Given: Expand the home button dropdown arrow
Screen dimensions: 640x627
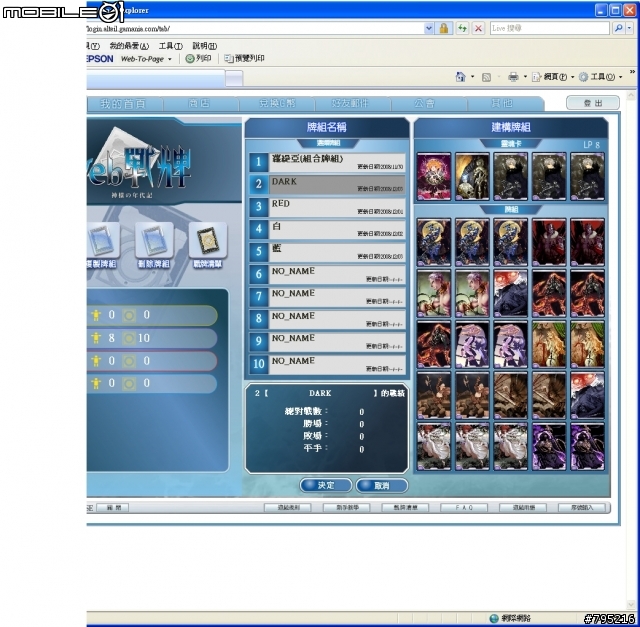Looking at the screenshot, I should point(473,77).
